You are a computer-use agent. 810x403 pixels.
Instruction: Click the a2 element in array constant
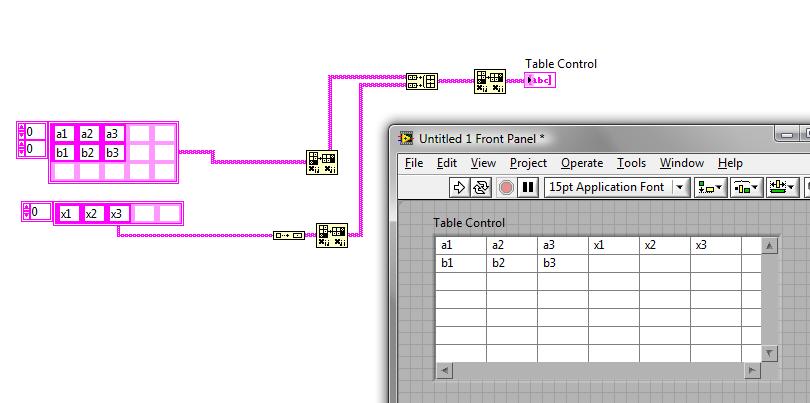[89, 134]
